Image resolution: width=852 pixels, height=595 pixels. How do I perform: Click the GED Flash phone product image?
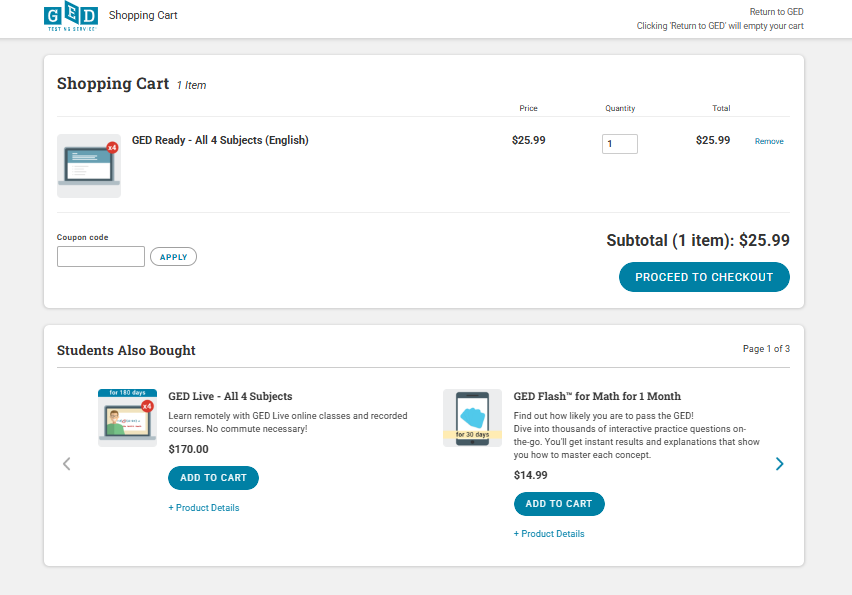tap(472, 417)
